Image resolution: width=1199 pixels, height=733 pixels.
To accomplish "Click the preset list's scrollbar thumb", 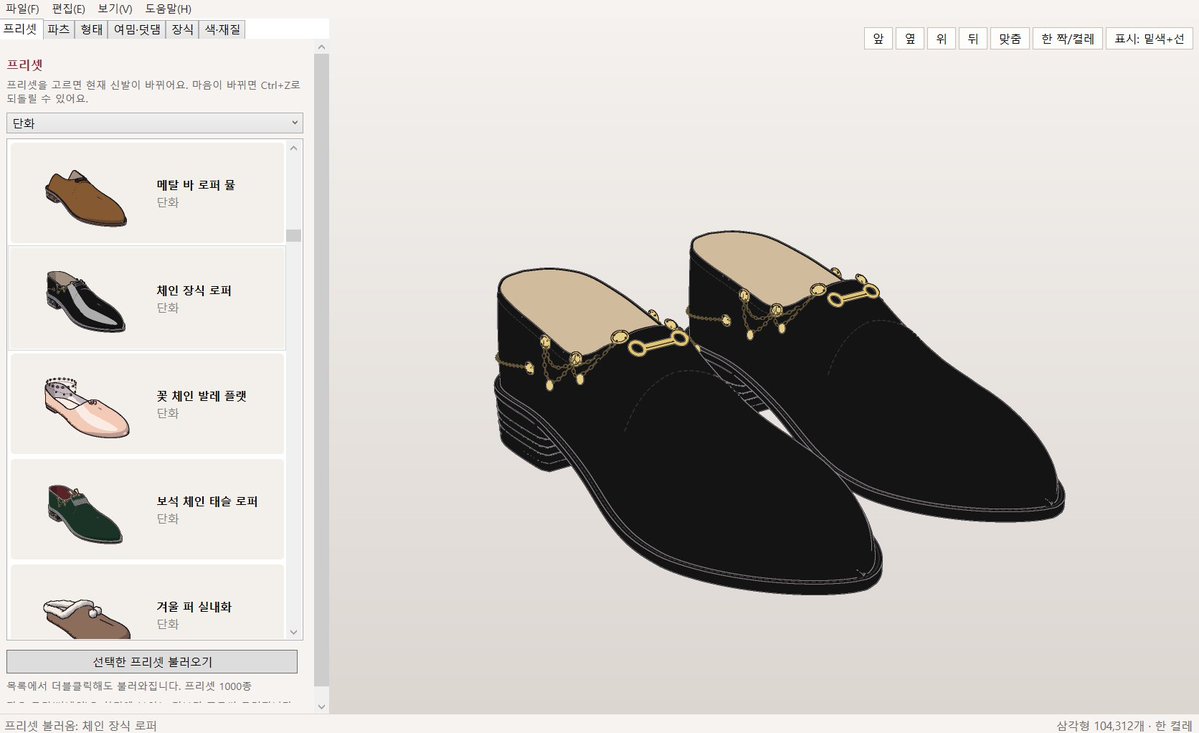I will click(x=294, y=235).
